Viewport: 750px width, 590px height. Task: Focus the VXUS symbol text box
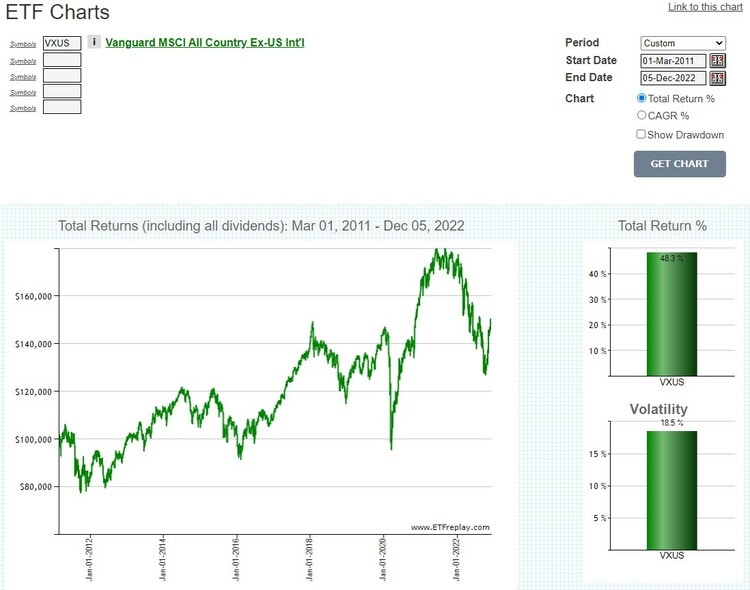pyautogui.click(x=62, y=44)
